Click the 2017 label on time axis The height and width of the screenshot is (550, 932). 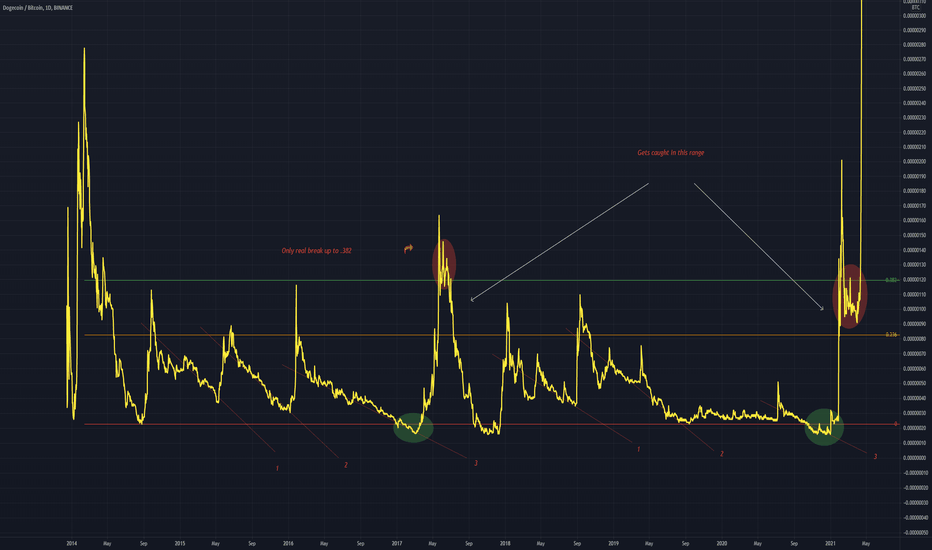(x=396, y=543)
